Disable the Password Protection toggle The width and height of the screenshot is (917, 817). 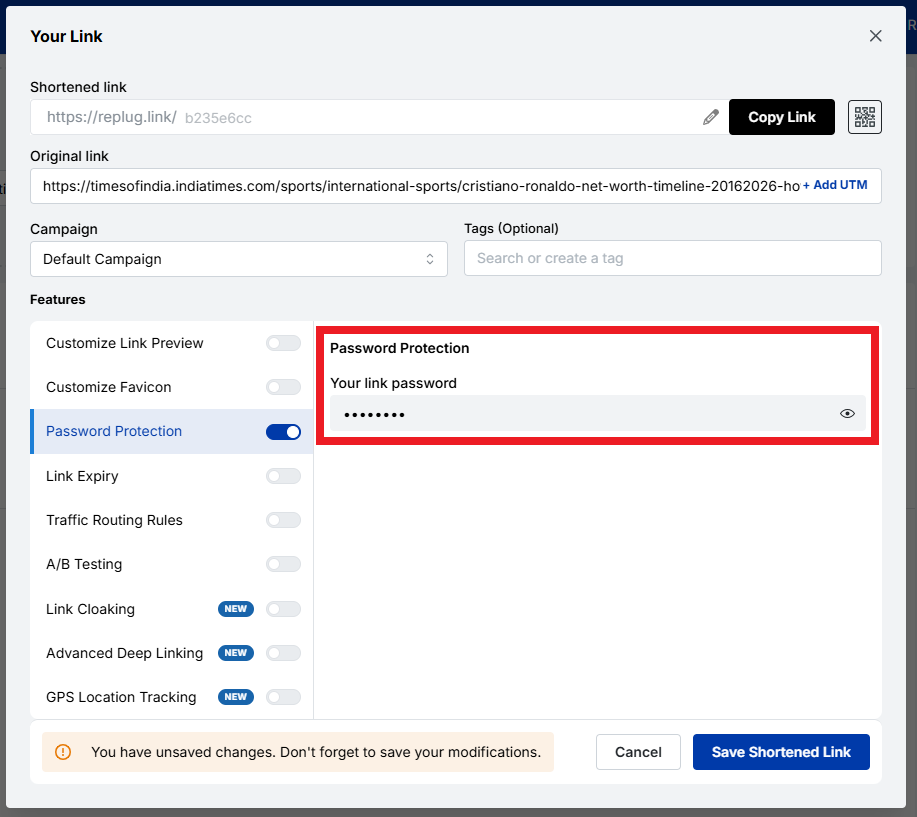click(x=283, y=431)
